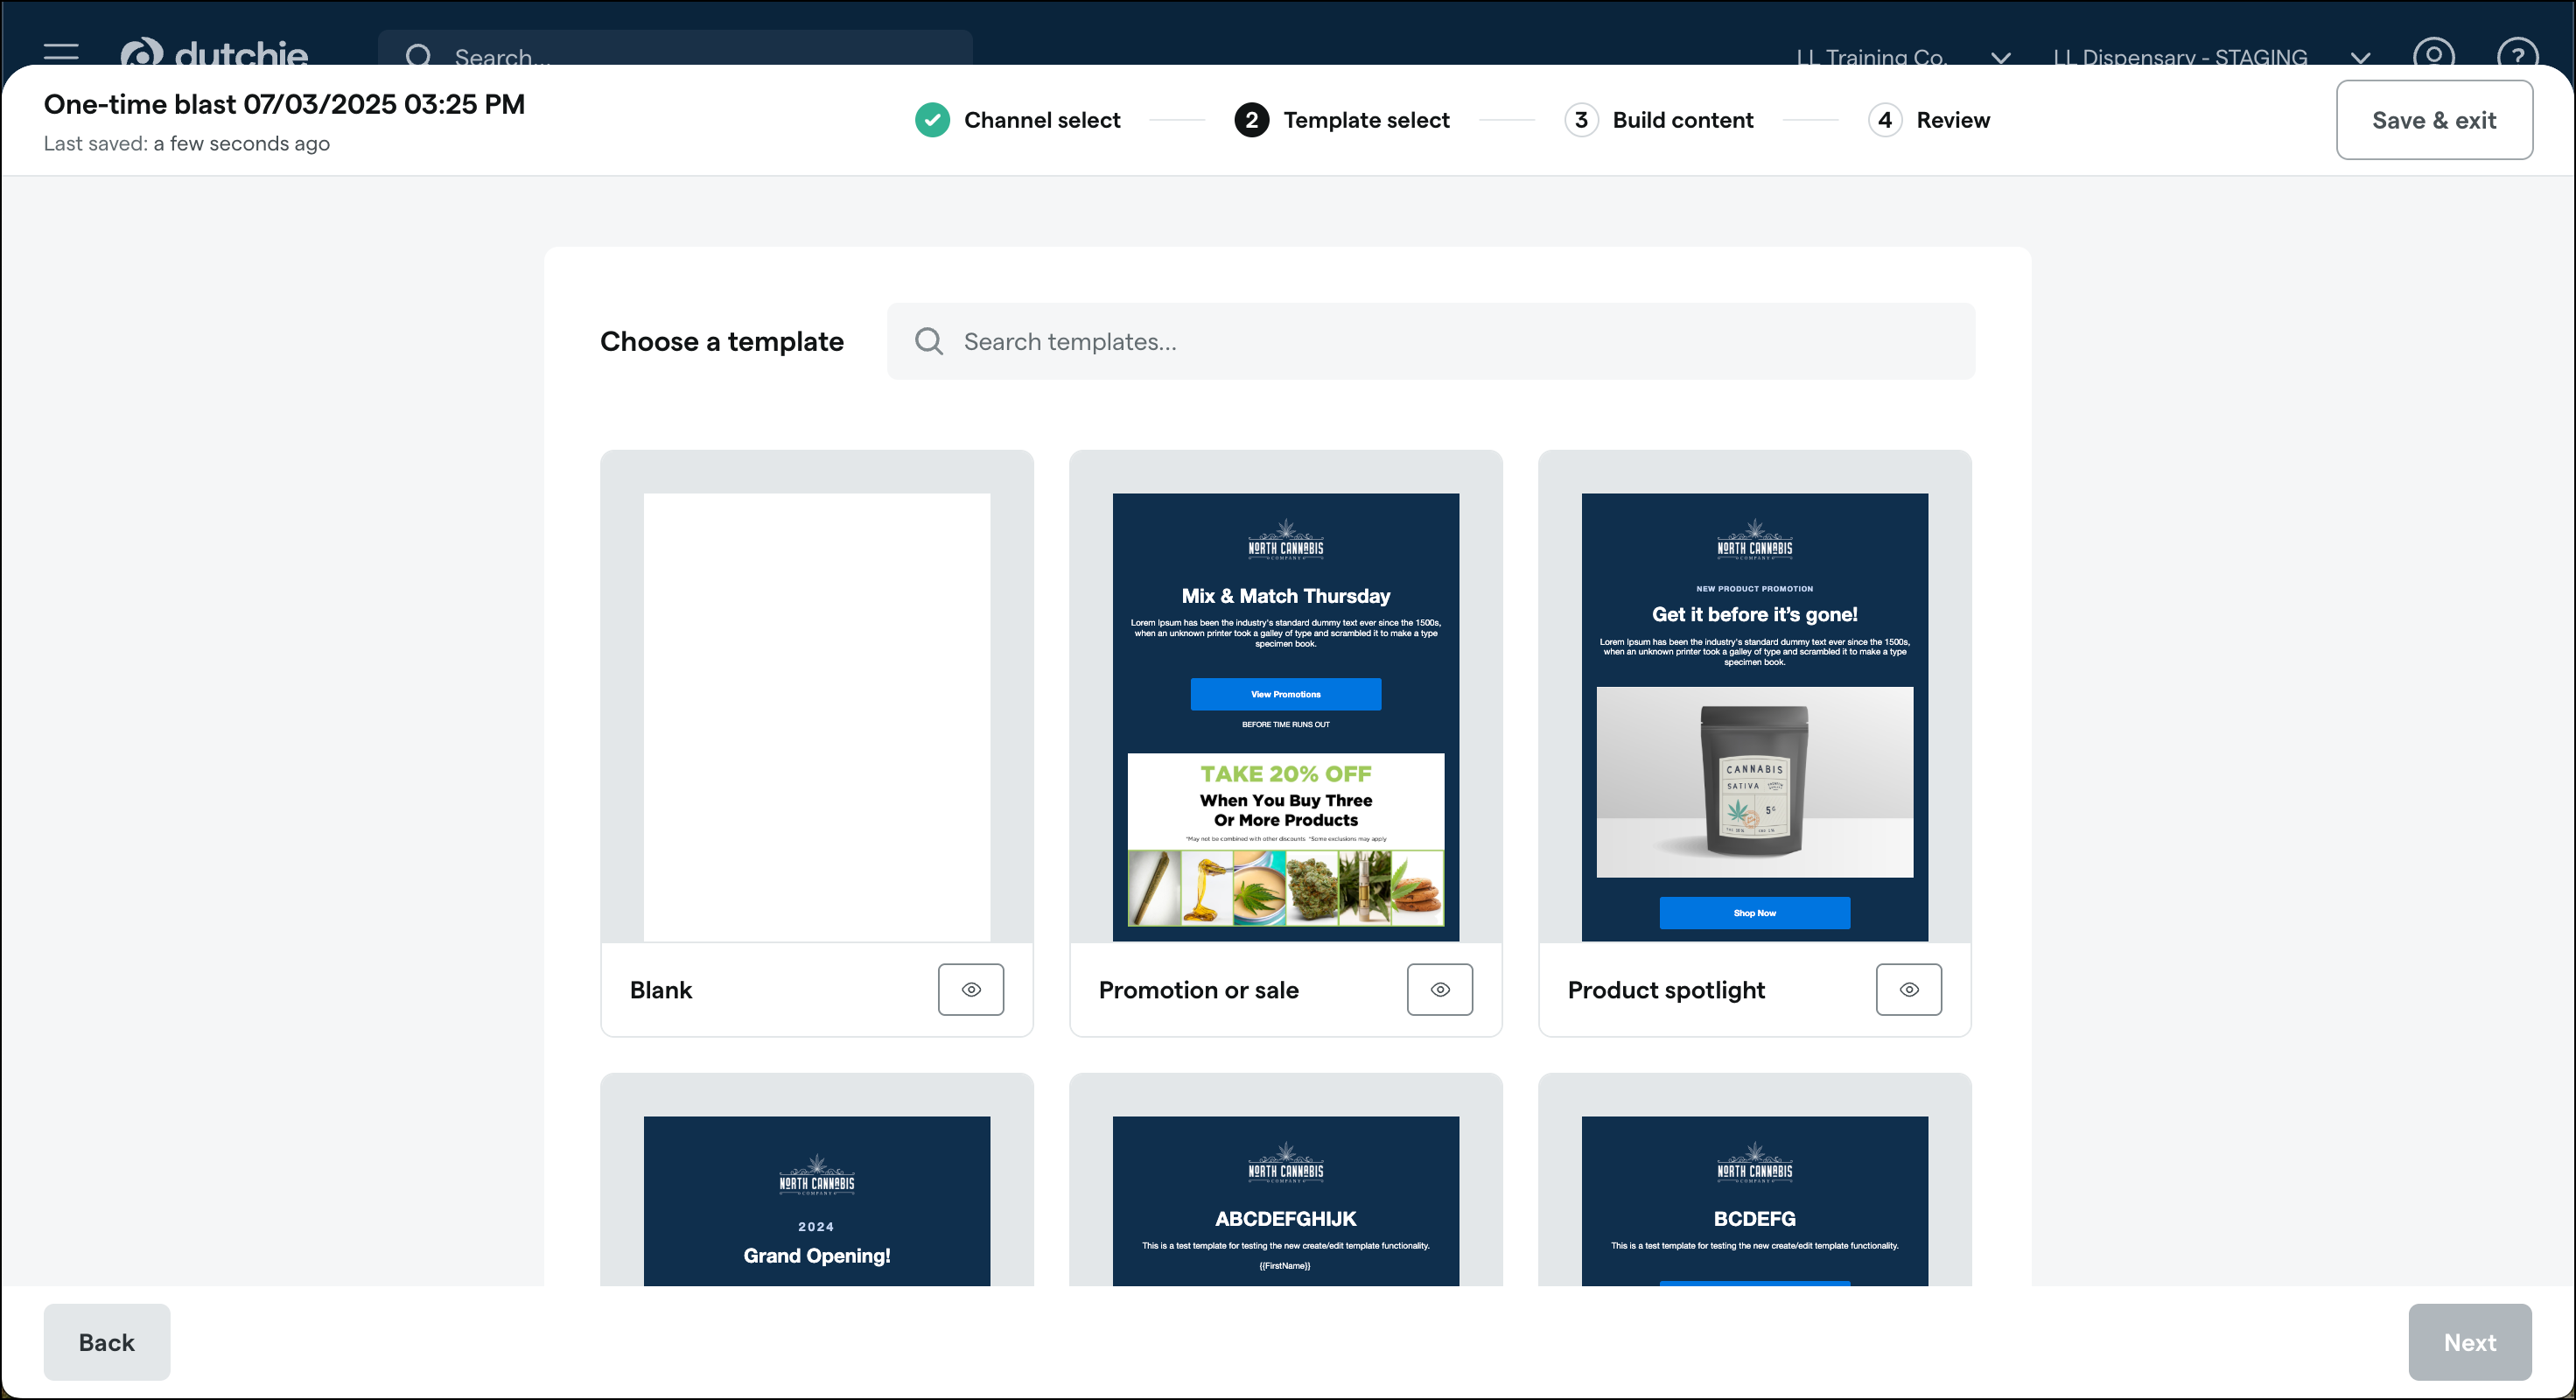Viewport: 2576px width, 1400px height.
Task: Click the Next button
Action: (x=2470, y=1342)
